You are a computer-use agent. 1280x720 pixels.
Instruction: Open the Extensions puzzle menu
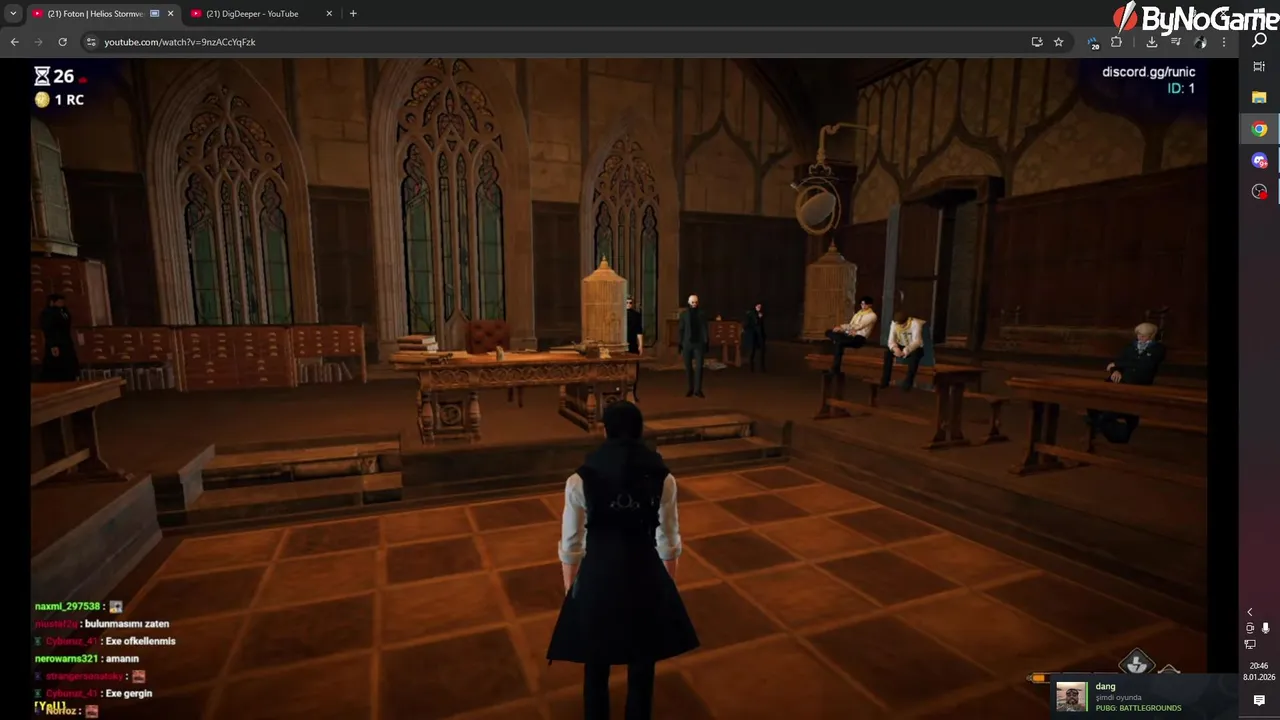(1116, 42)
